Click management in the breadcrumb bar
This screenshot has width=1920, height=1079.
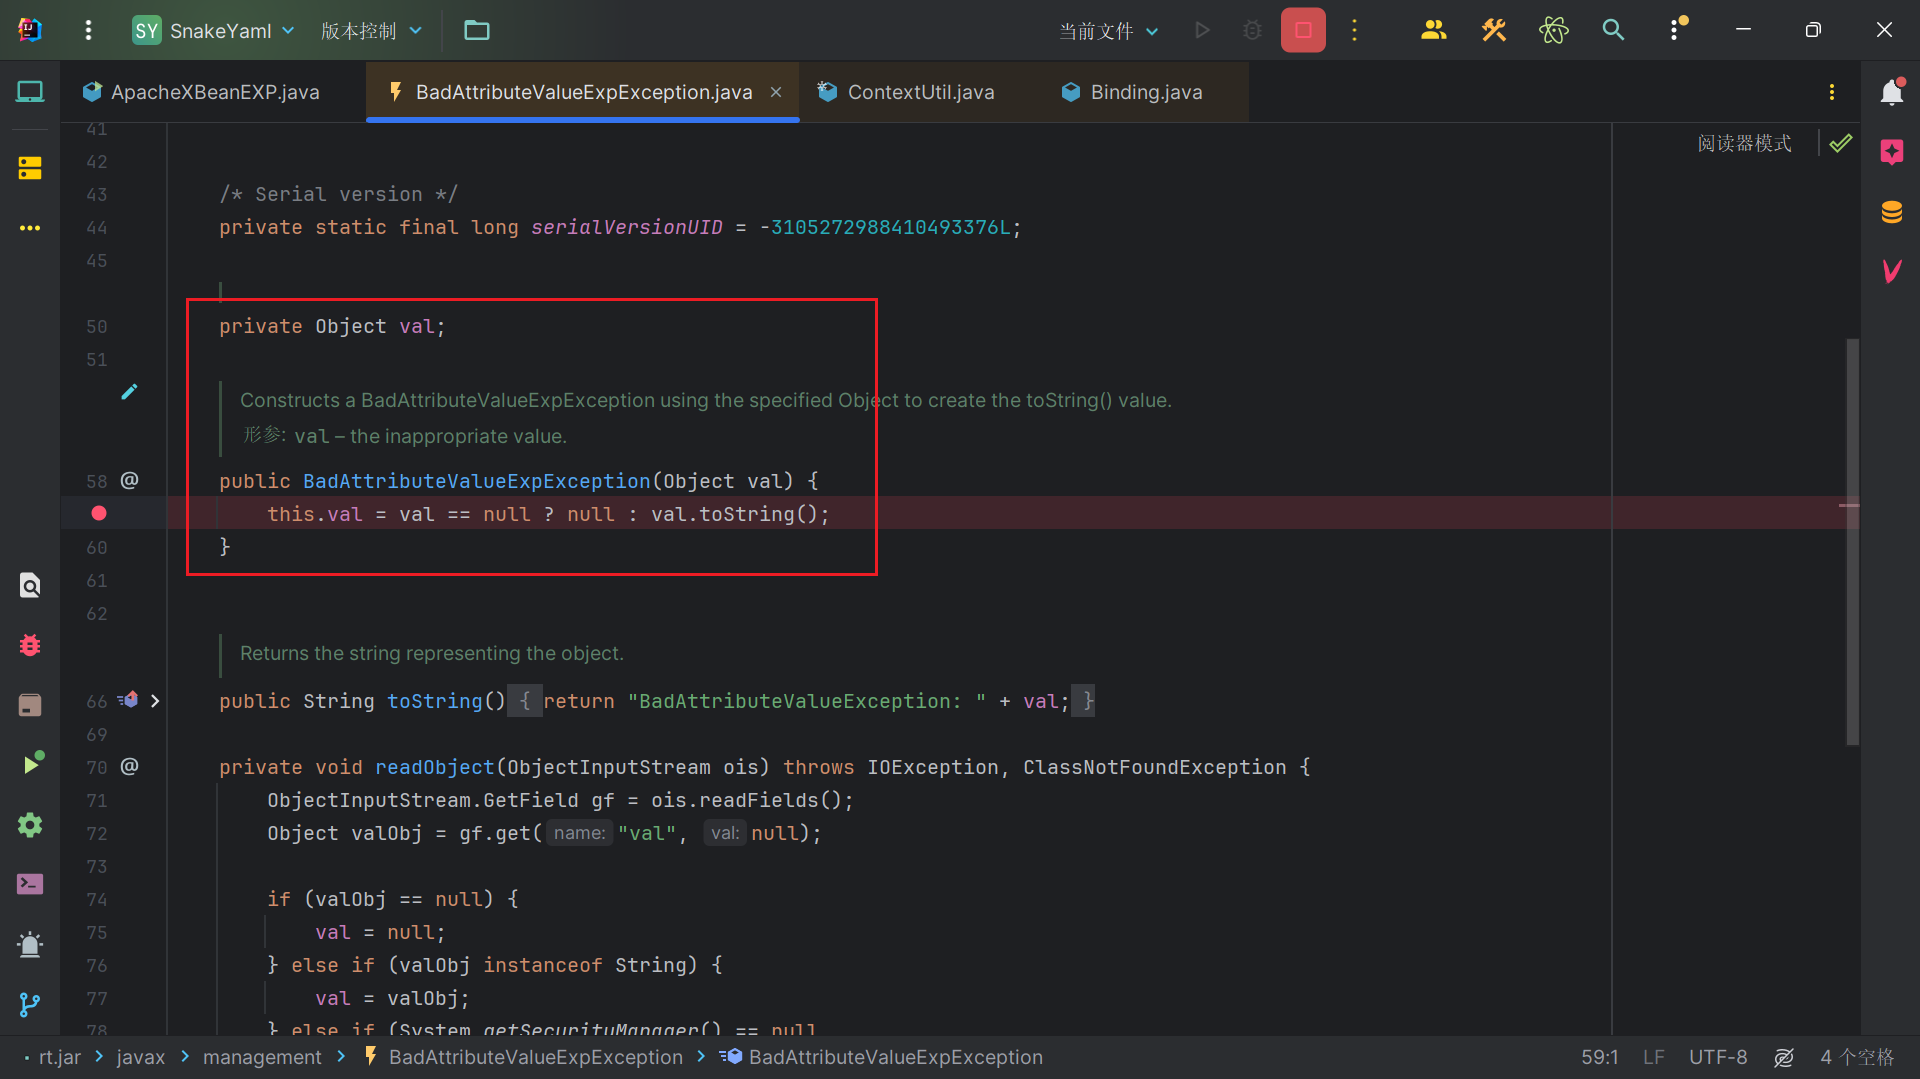pos(262,1057)
